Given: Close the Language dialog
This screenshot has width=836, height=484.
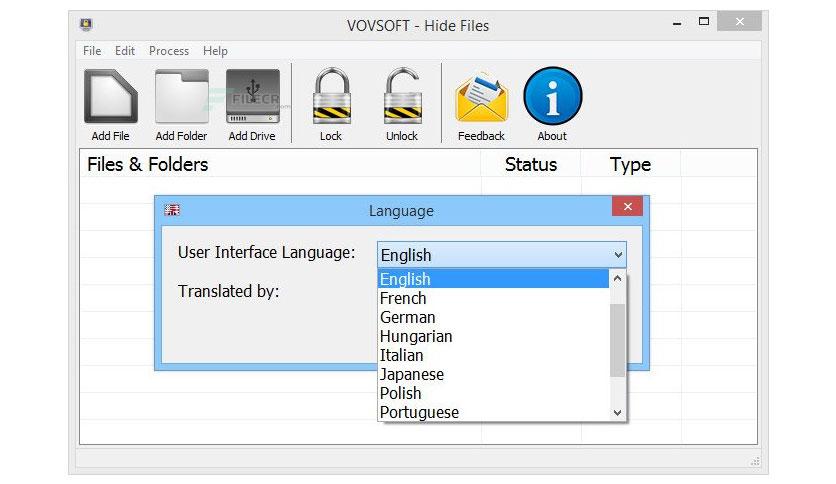Looking at the screenshot, I should click(x=628, y=206).
